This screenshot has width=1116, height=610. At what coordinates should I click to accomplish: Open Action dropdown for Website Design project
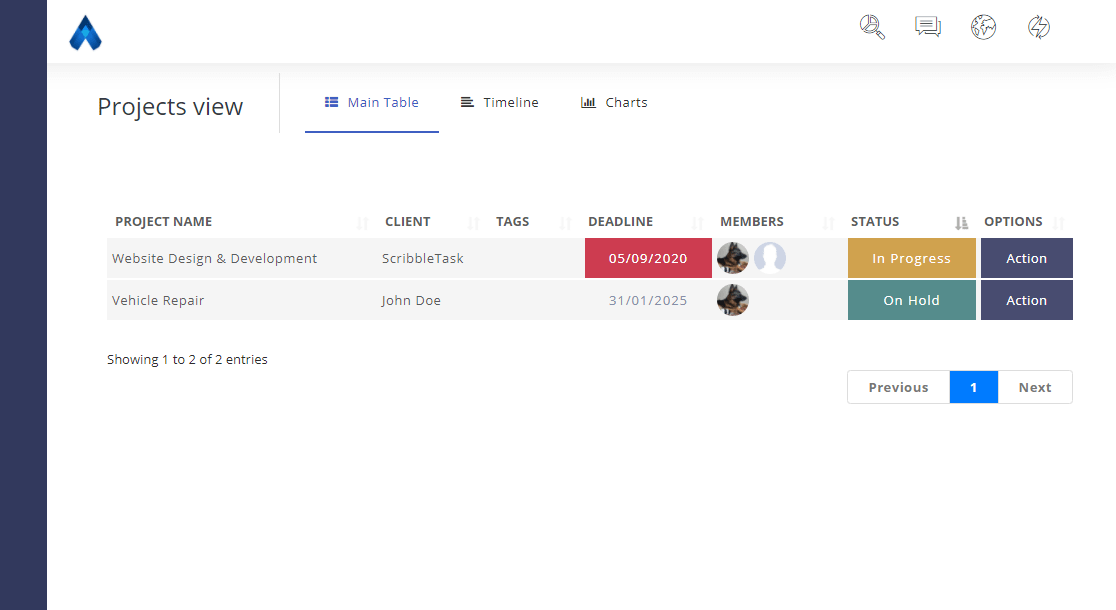[x=1026, y=257]
